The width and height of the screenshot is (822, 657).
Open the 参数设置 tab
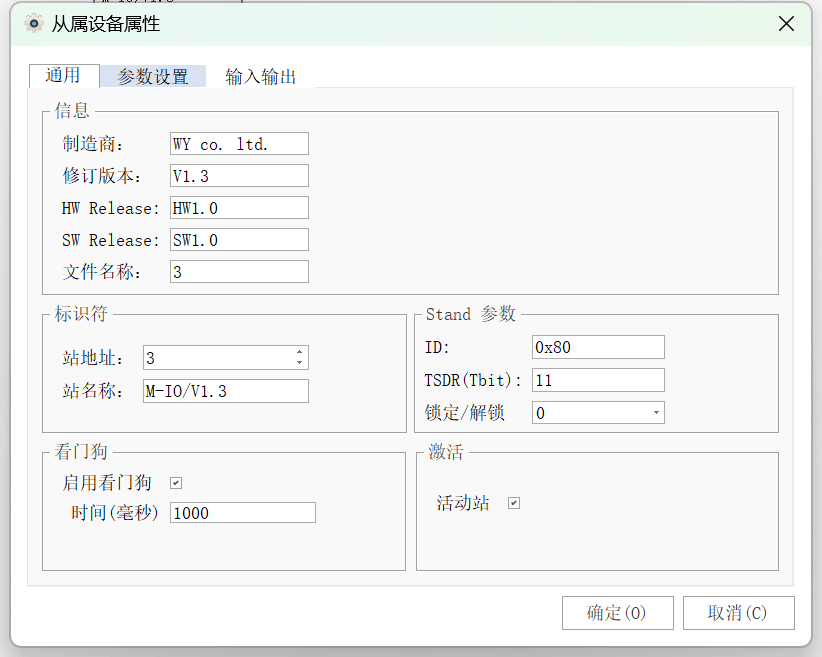tap(153, 77)
